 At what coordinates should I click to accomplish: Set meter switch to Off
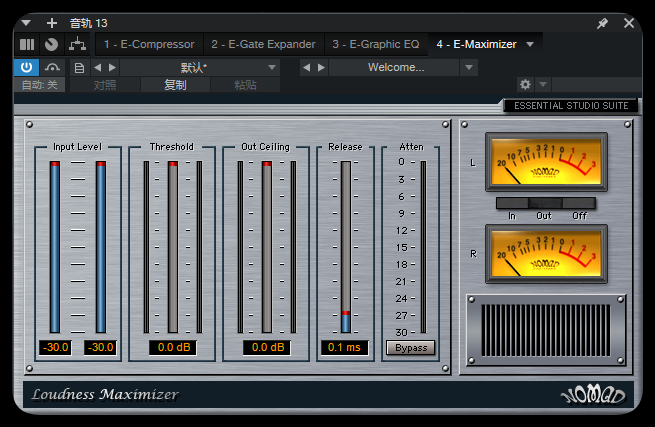tap(579, 203)
